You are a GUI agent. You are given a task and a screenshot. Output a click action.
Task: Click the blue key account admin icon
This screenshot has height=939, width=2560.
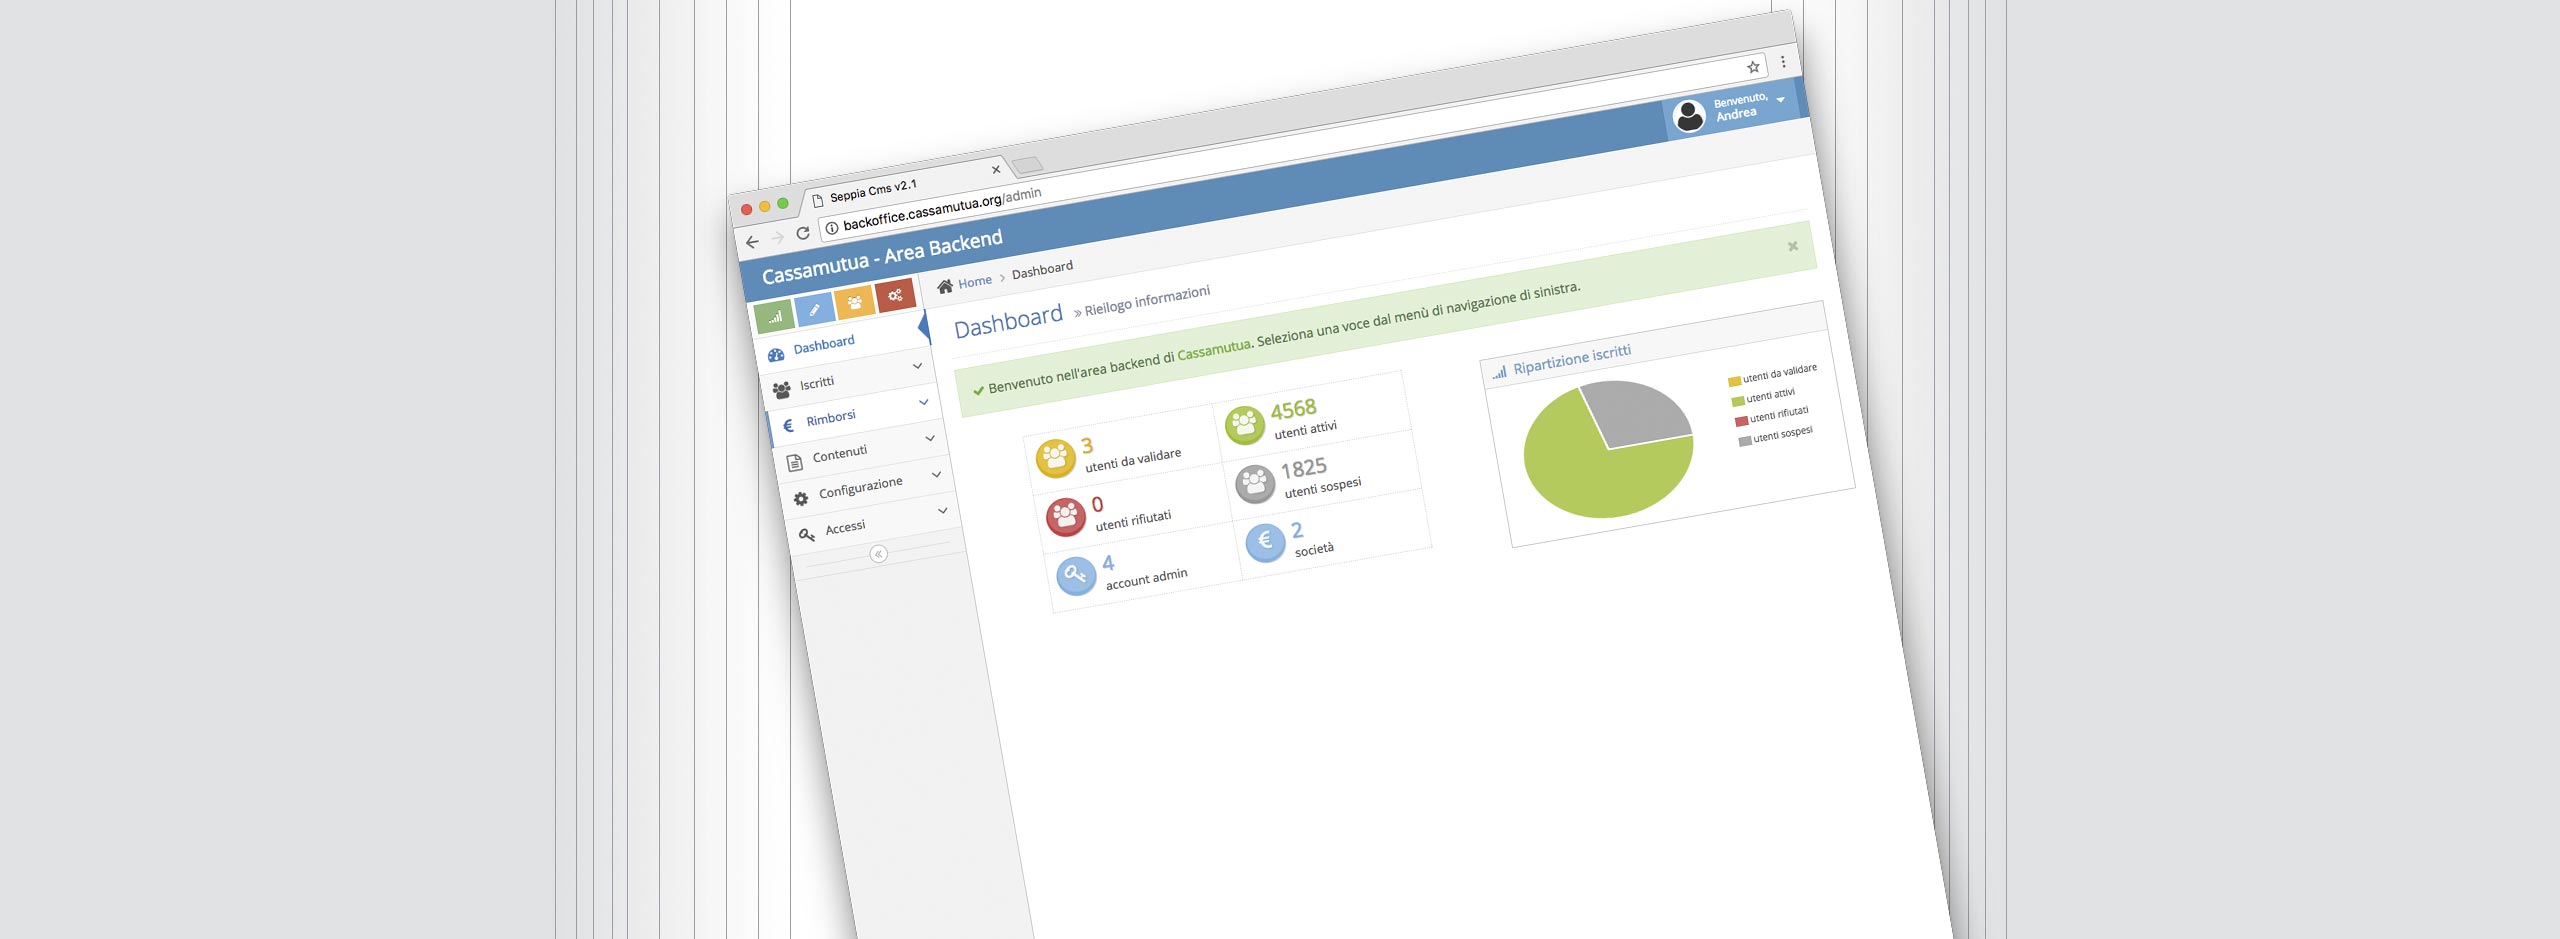[x=1076, y=576]
